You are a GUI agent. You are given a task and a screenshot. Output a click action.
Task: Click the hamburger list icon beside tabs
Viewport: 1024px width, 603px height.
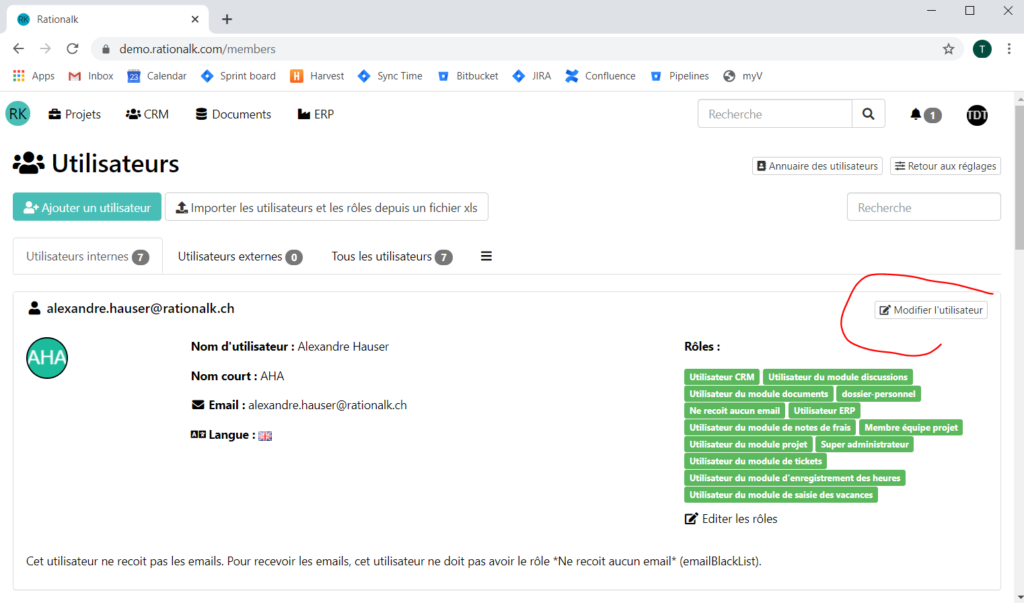tap(487, 256)
